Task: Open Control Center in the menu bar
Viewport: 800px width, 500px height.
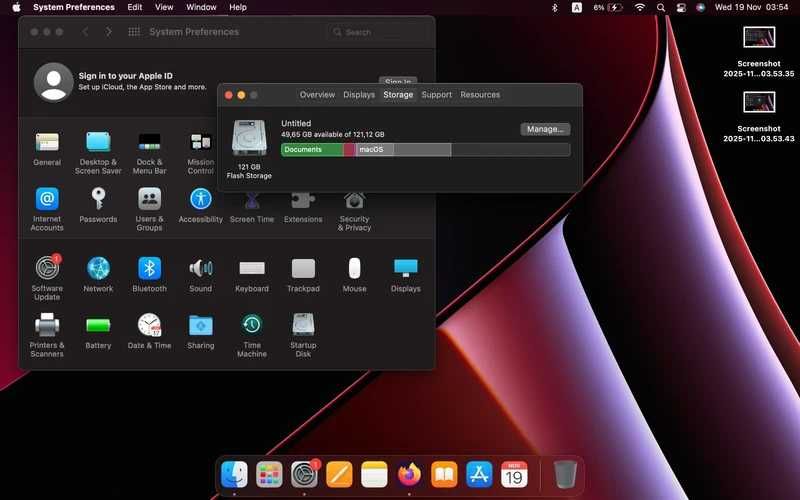Action: coord(681,7)
